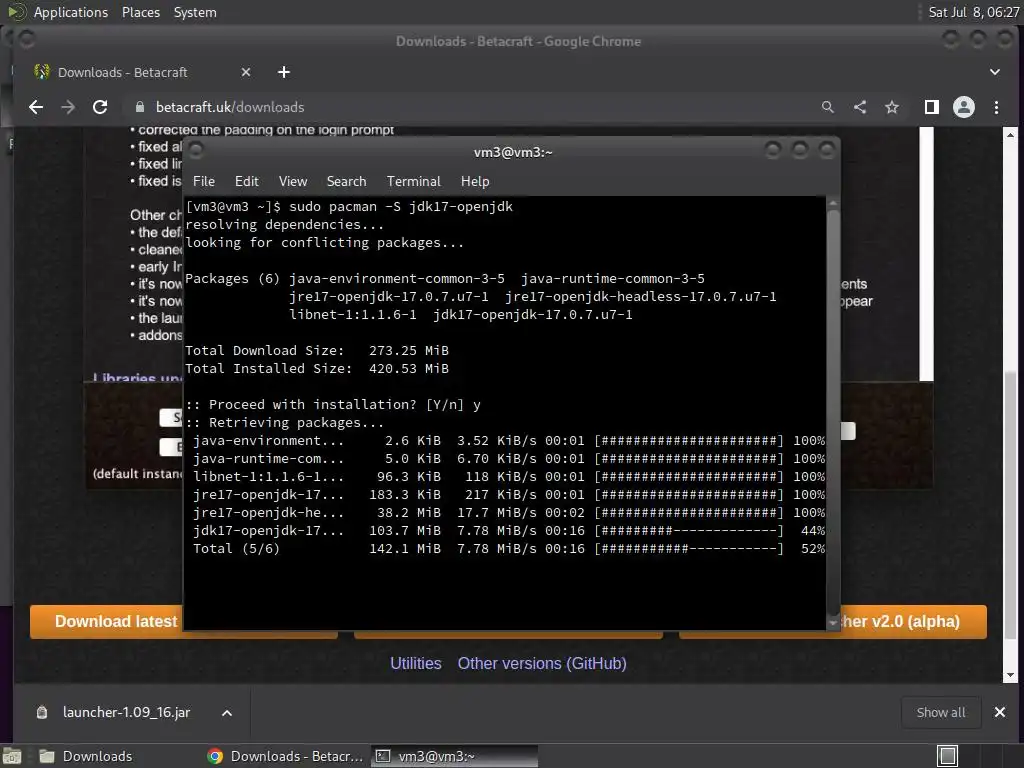Screen dimensions: 1024x768
Task: Click the zoom magnifier icon in address bar
Action: coord(827,107)
